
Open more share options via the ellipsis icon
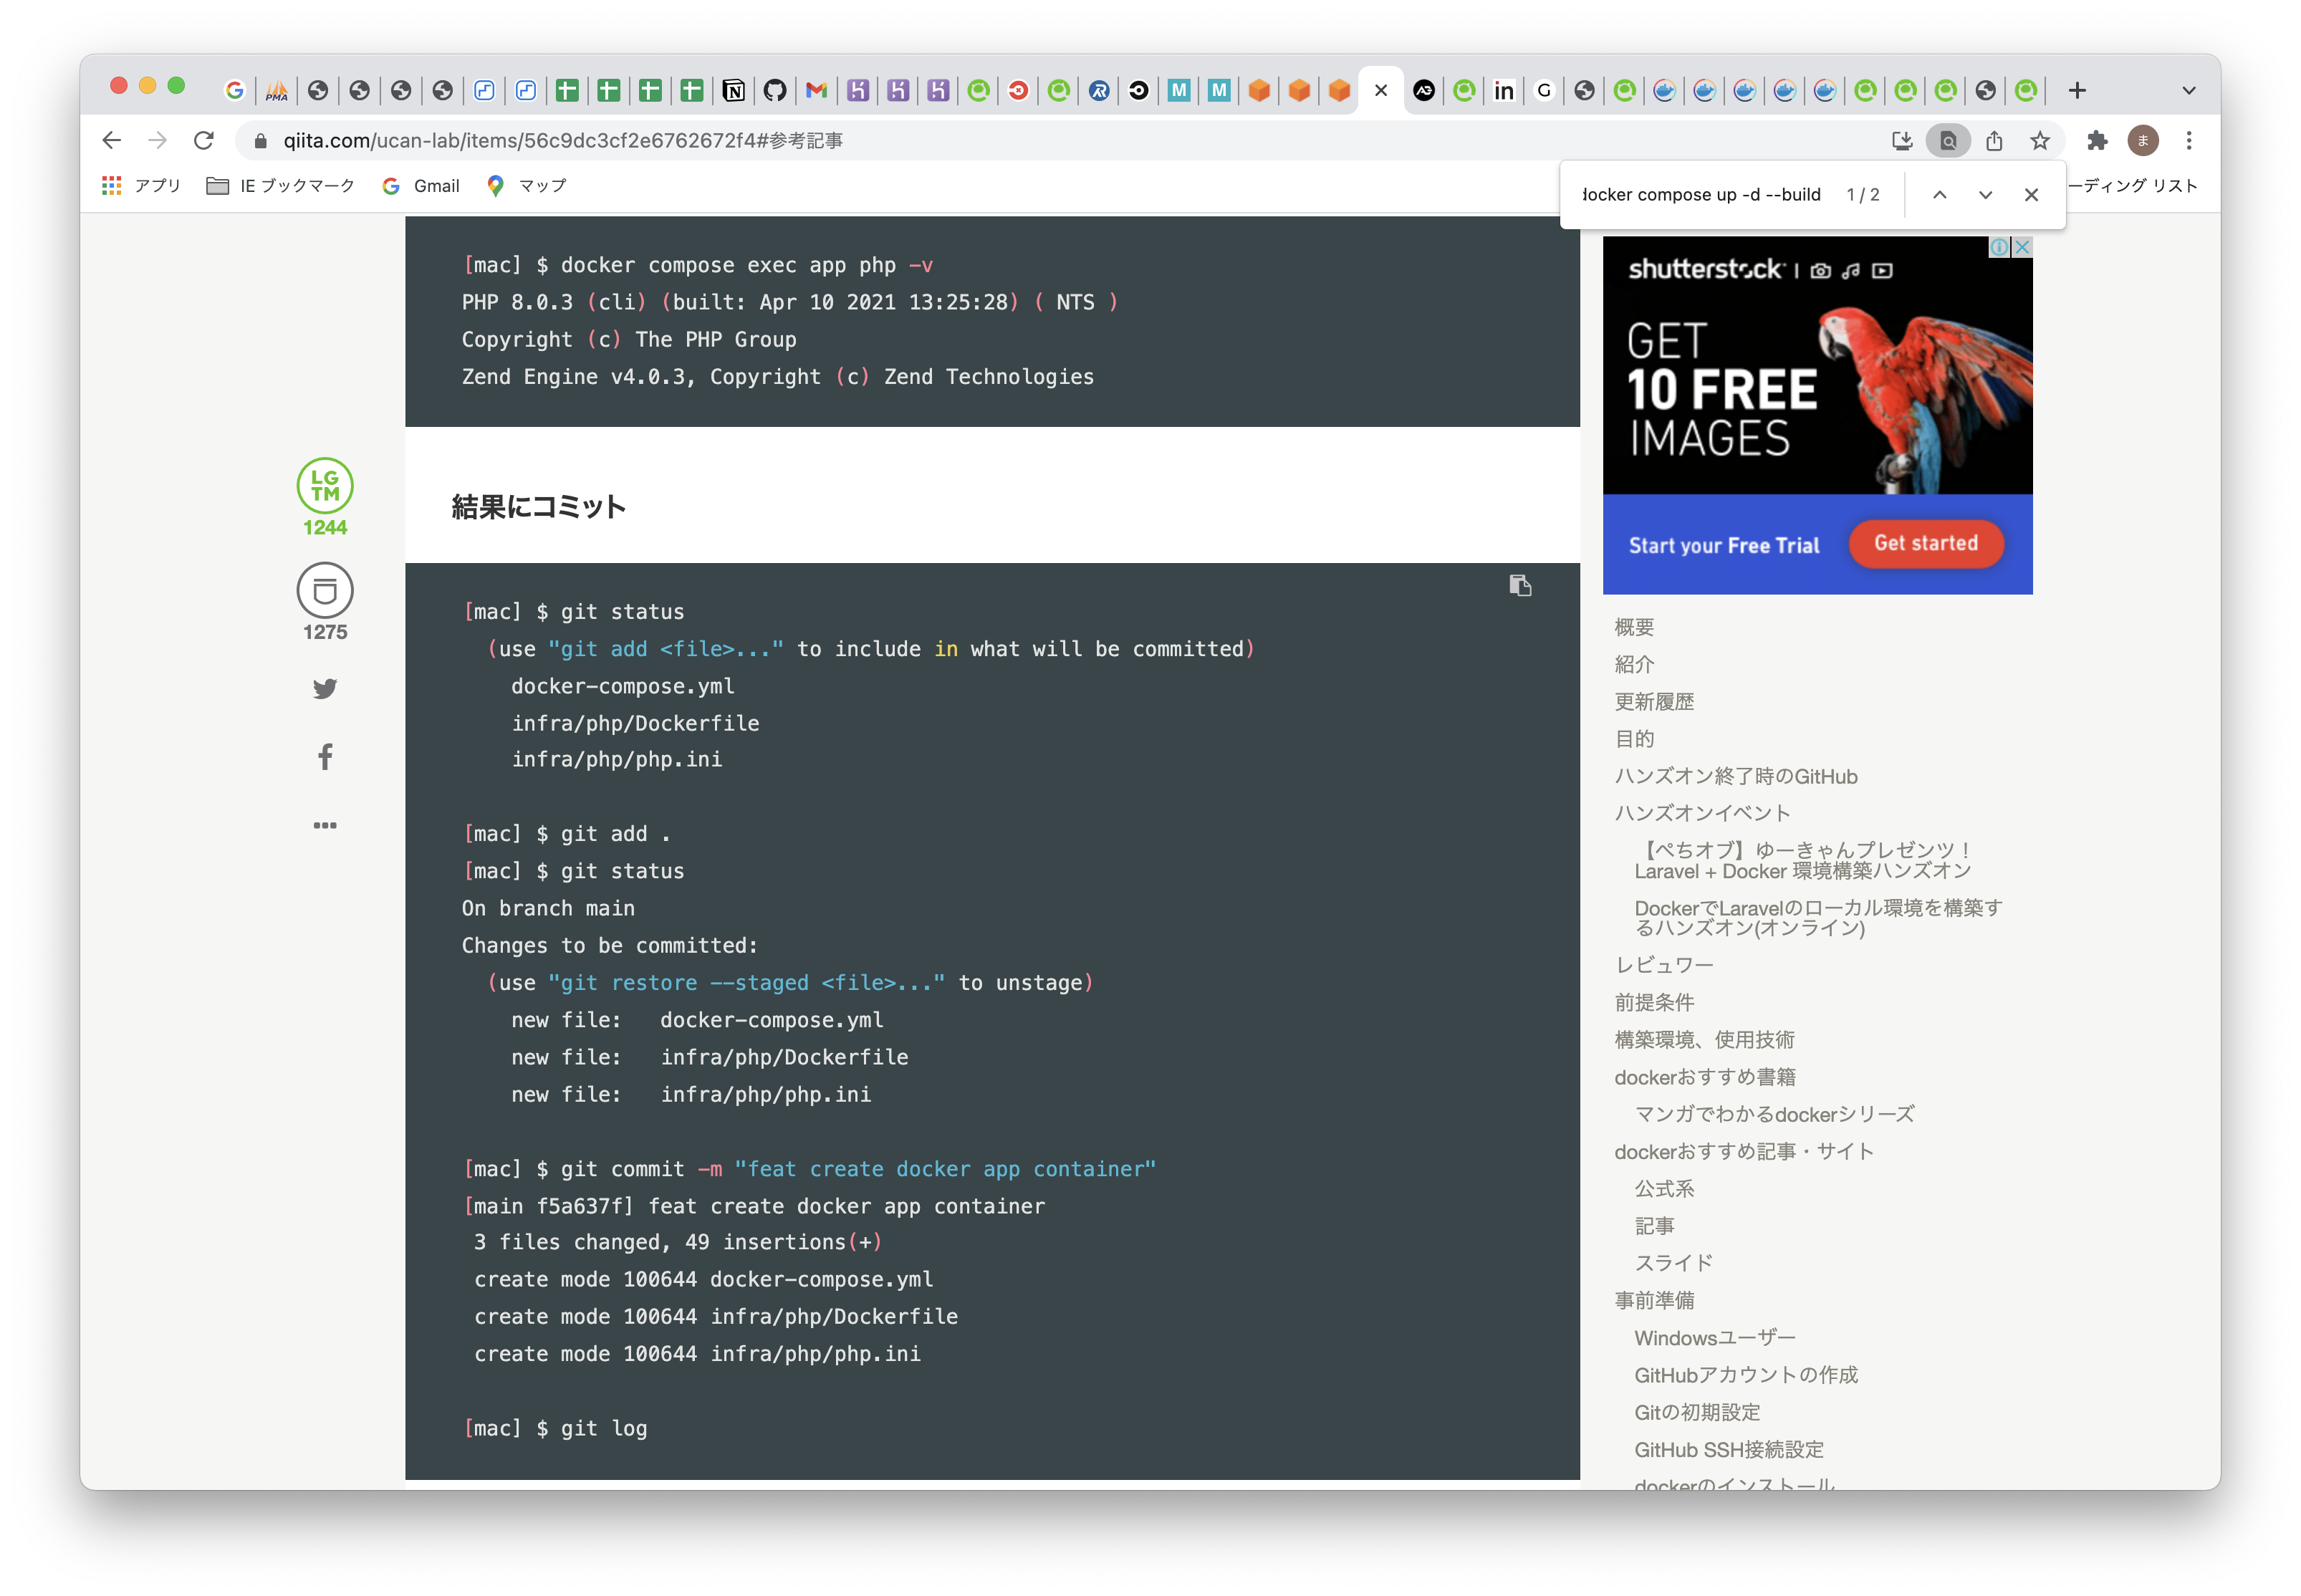[x=324, y=824]
